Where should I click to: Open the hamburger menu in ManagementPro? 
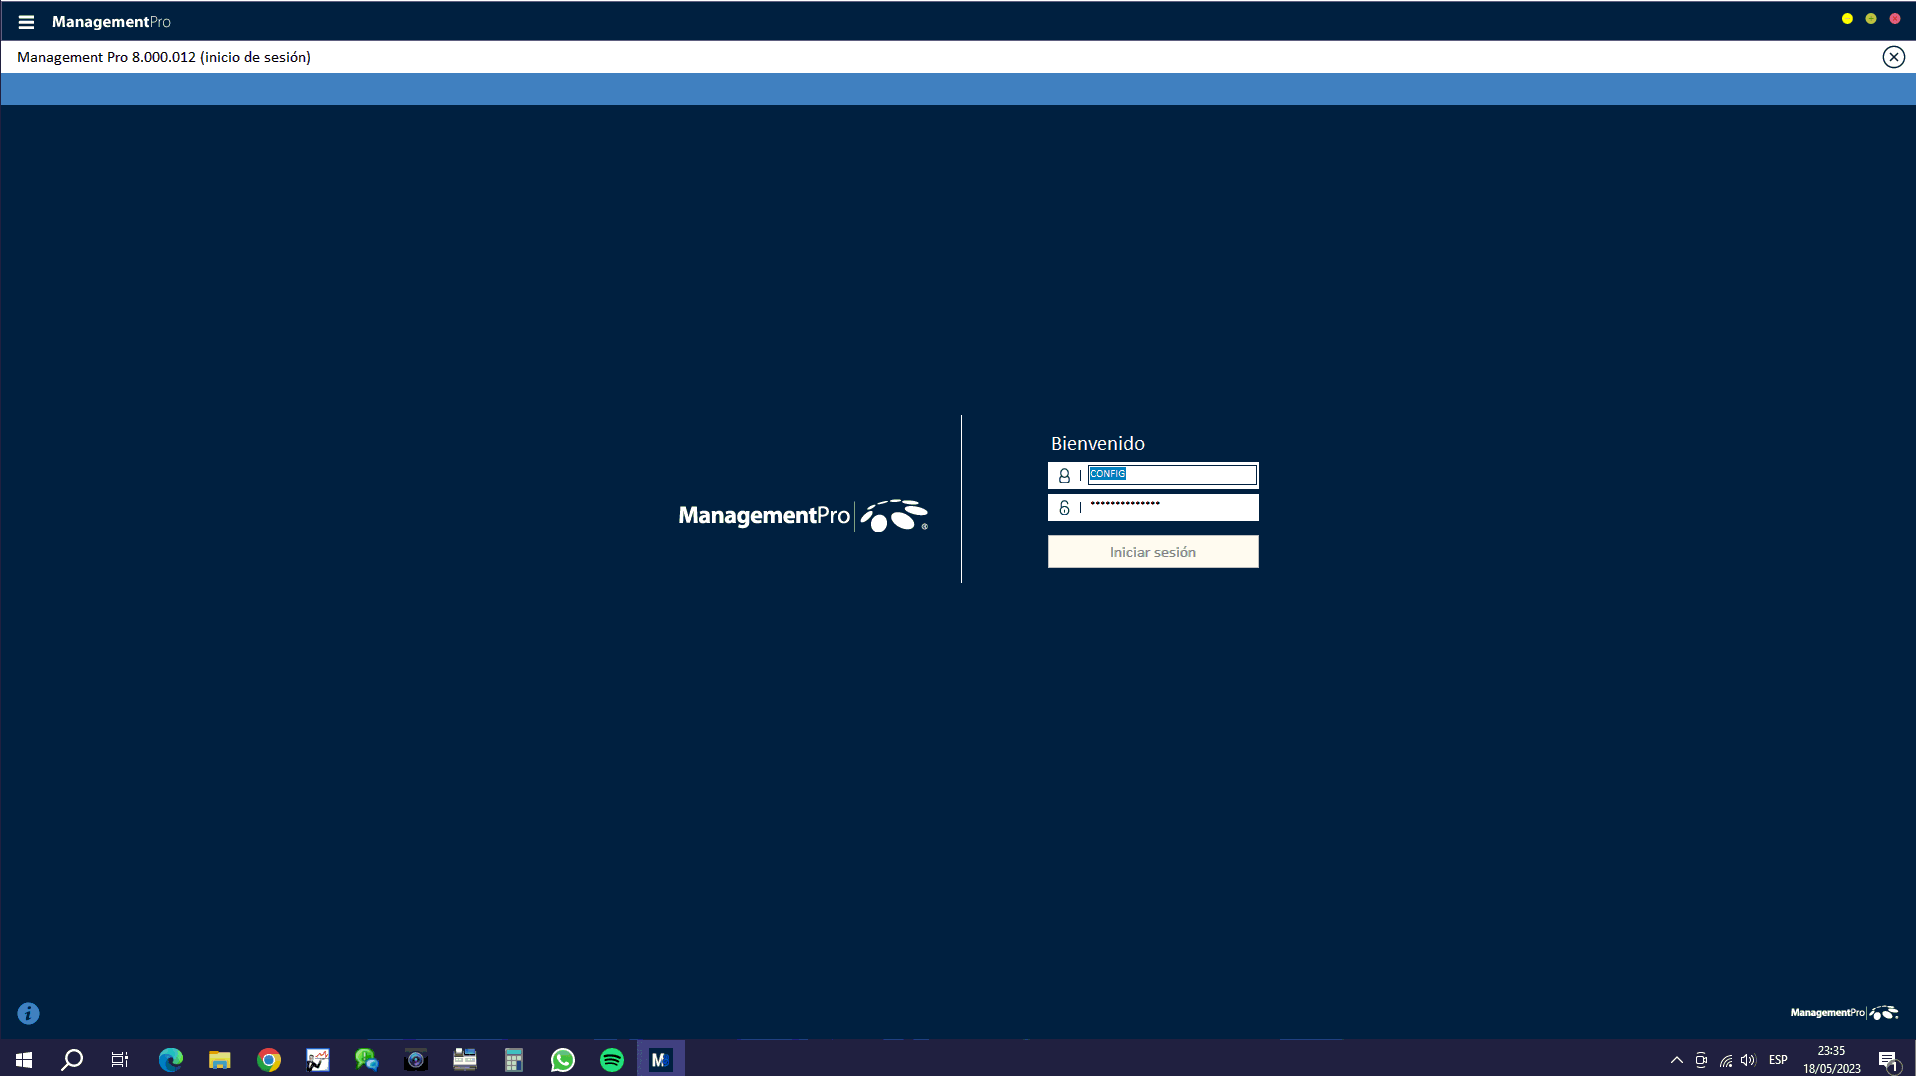[x=26, y=21]
